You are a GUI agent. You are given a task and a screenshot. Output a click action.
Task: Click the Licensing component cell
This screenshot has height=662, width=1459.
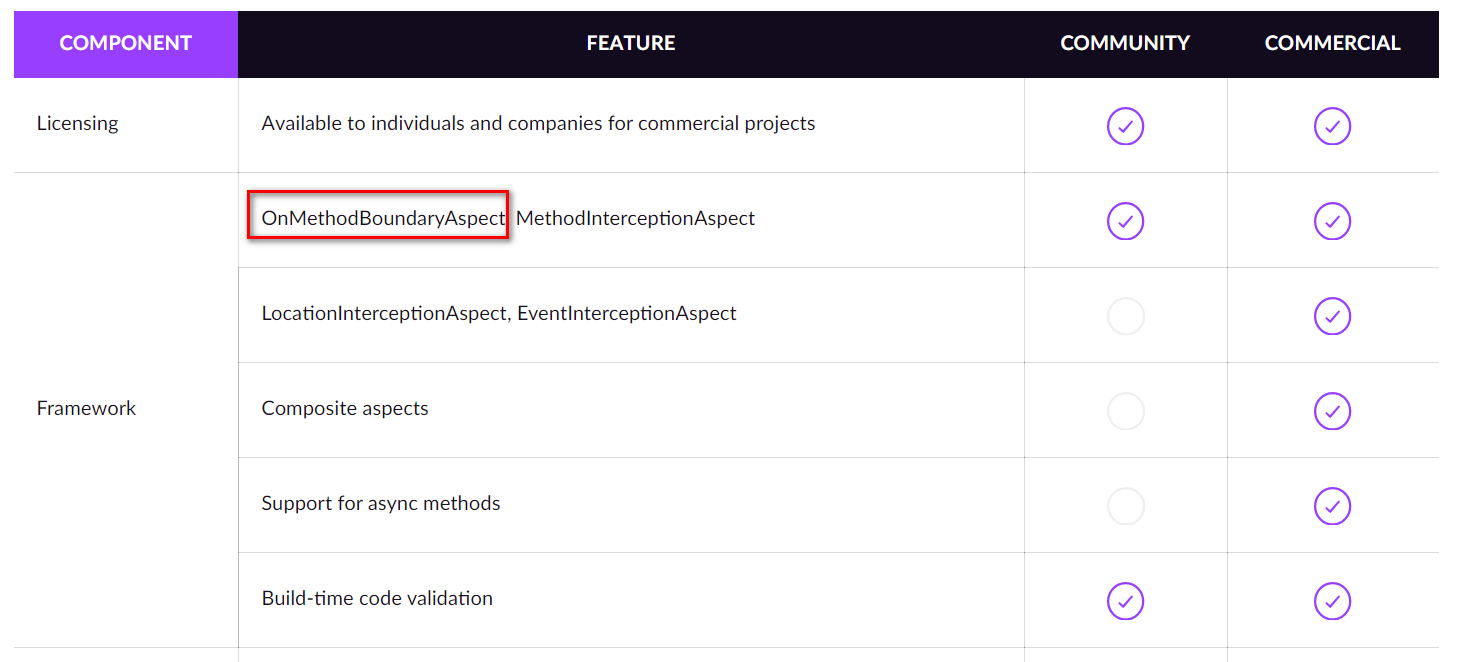click(77, 123)
